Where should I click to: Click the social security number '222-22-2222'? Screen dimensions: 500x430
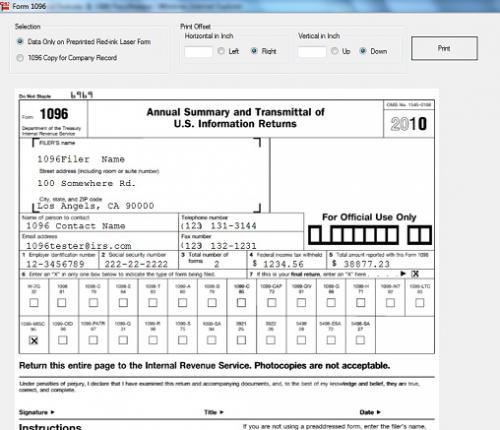coord(136,264)
